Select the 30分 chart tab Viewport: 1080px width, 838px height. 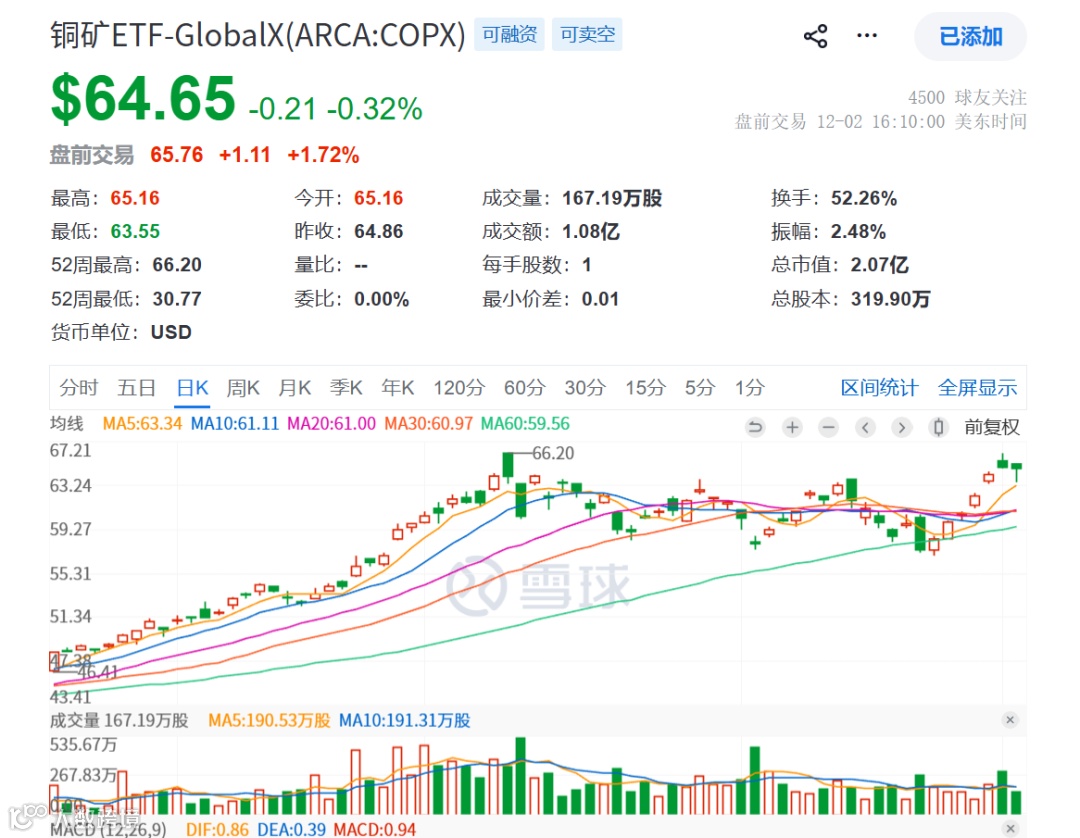coord(585,388)
